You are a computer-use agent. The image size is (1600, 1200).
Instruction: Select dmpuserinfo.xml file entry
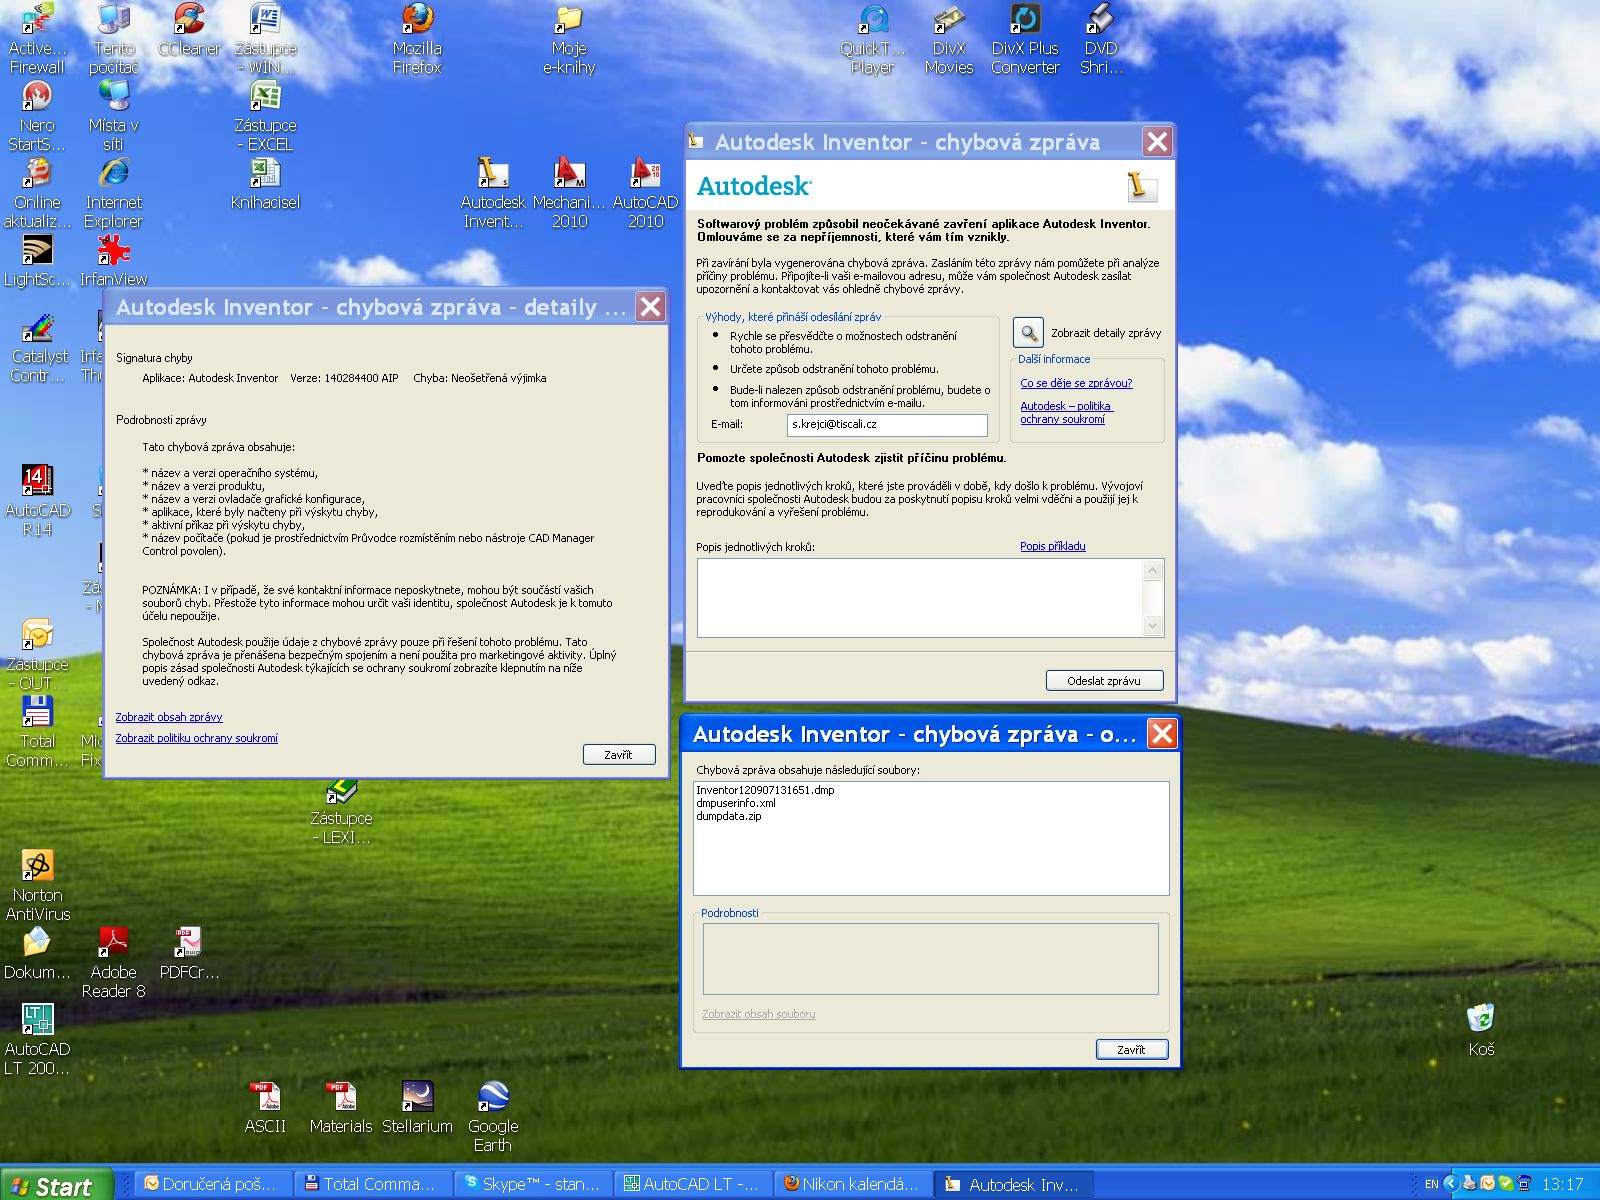(736, 803)
